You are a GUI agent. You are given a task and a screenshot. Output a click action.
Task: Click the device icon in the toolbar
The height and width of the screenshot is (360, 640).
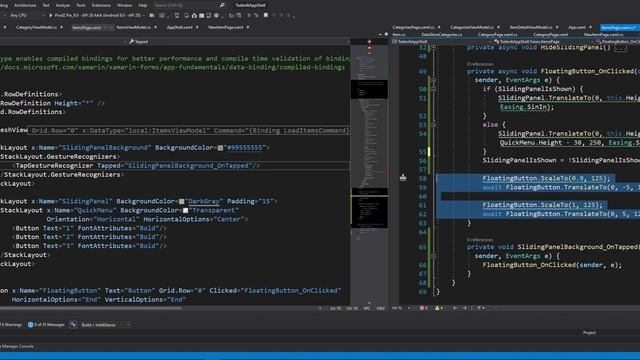pyautogui.click(x=177, y=16)
